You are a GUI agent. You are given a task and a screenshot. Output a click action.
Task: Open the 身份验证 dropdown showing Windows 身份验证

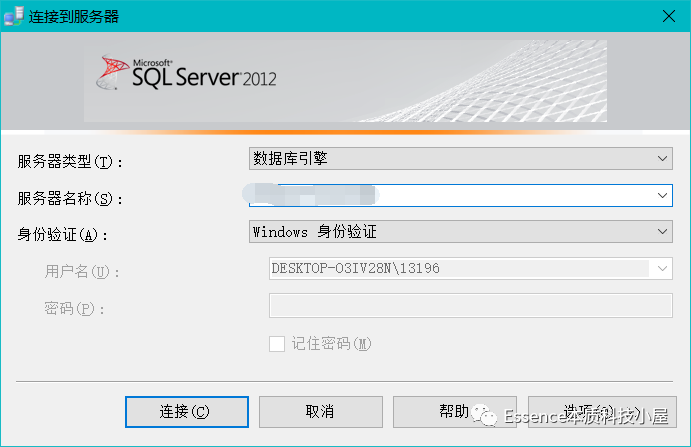tap(461, 232)
